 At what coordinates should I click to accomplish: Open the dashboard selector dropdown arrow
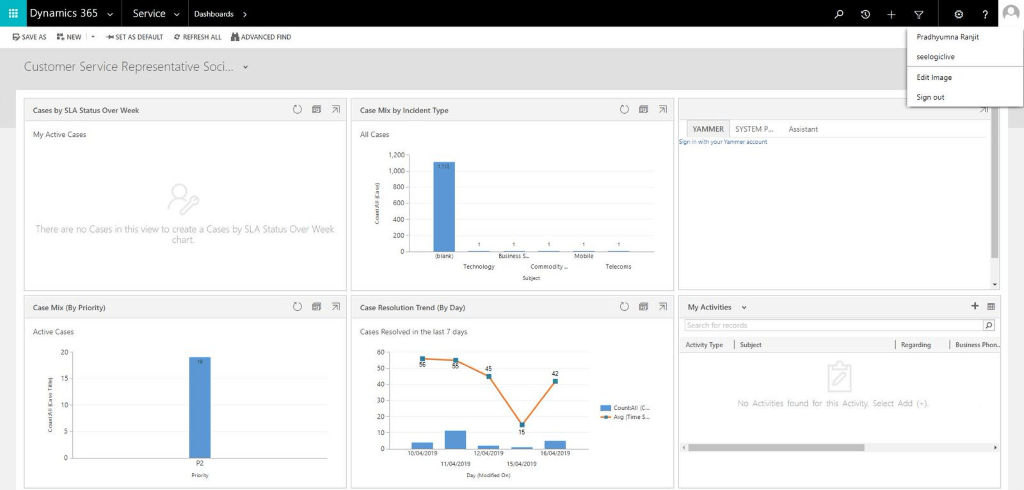click(245, 67)
